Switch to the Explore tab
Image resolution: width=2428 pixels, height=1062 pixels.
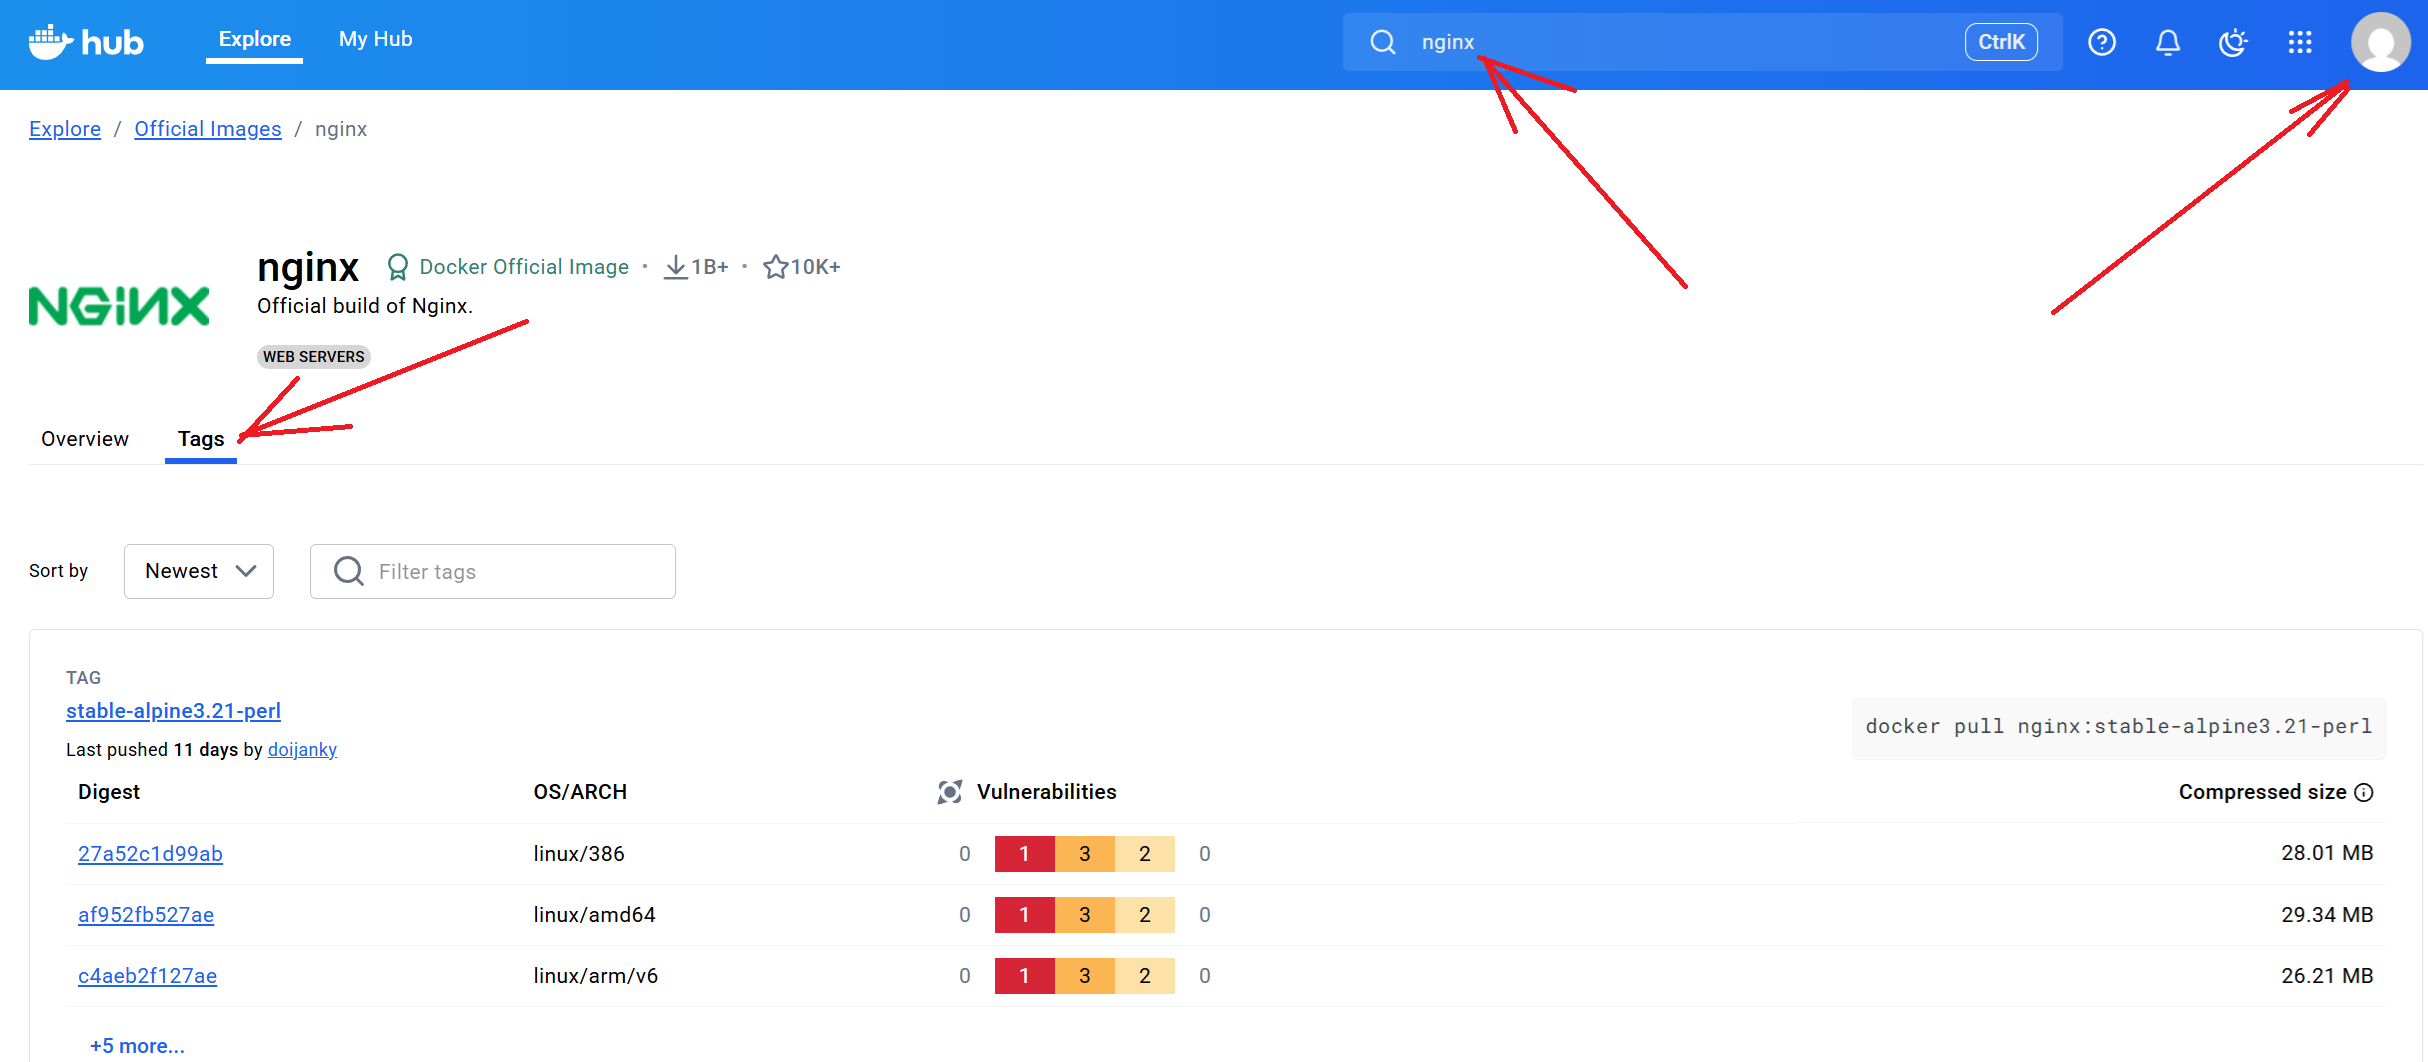point(255,40)
